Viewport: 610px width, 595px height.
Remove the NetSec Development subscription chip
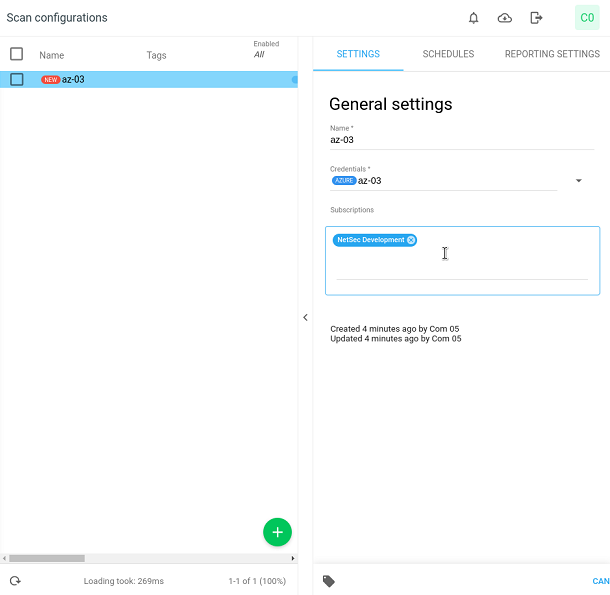tap(411, 240)
